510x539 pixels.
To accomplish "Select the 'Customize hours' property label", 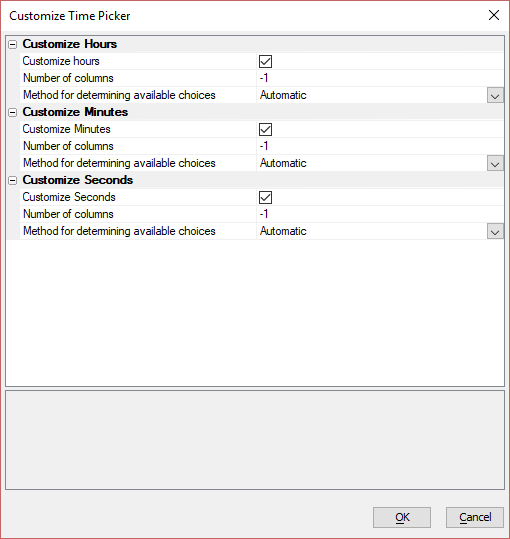I will coord(61,61).
